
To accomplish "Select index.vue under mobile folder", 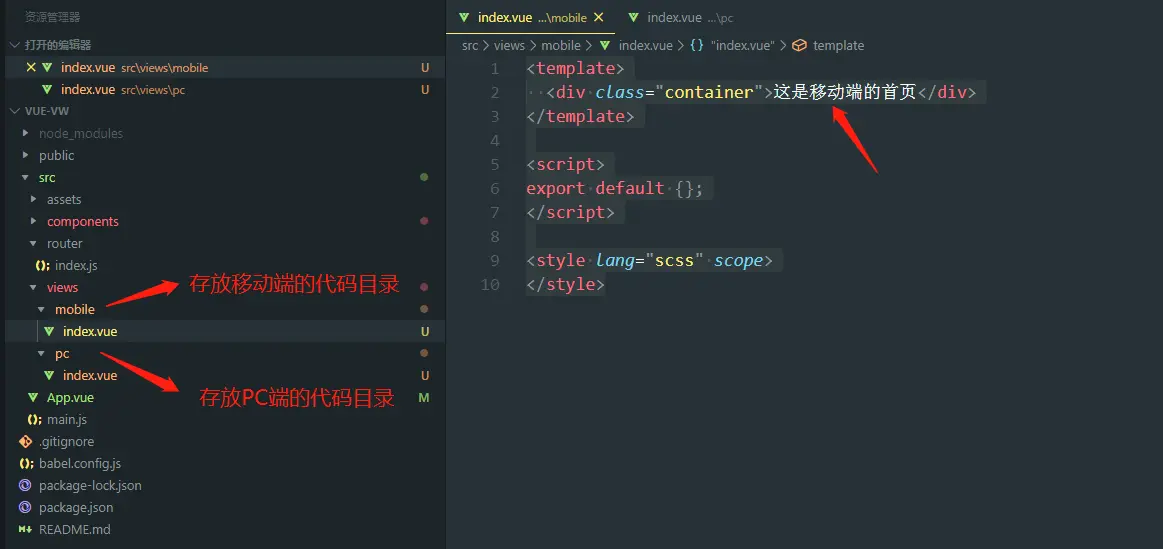I will pos(223,332).
